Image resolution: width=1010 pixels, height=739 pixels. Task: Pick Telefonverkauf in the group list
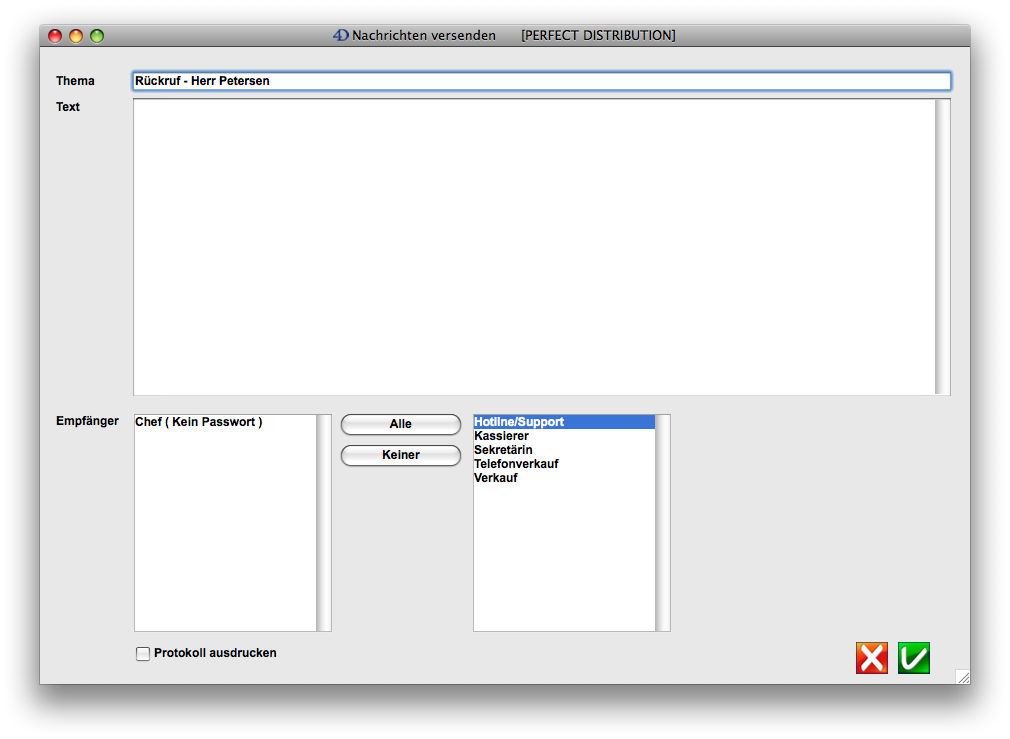pyautogui.click(x=516, y=464)
